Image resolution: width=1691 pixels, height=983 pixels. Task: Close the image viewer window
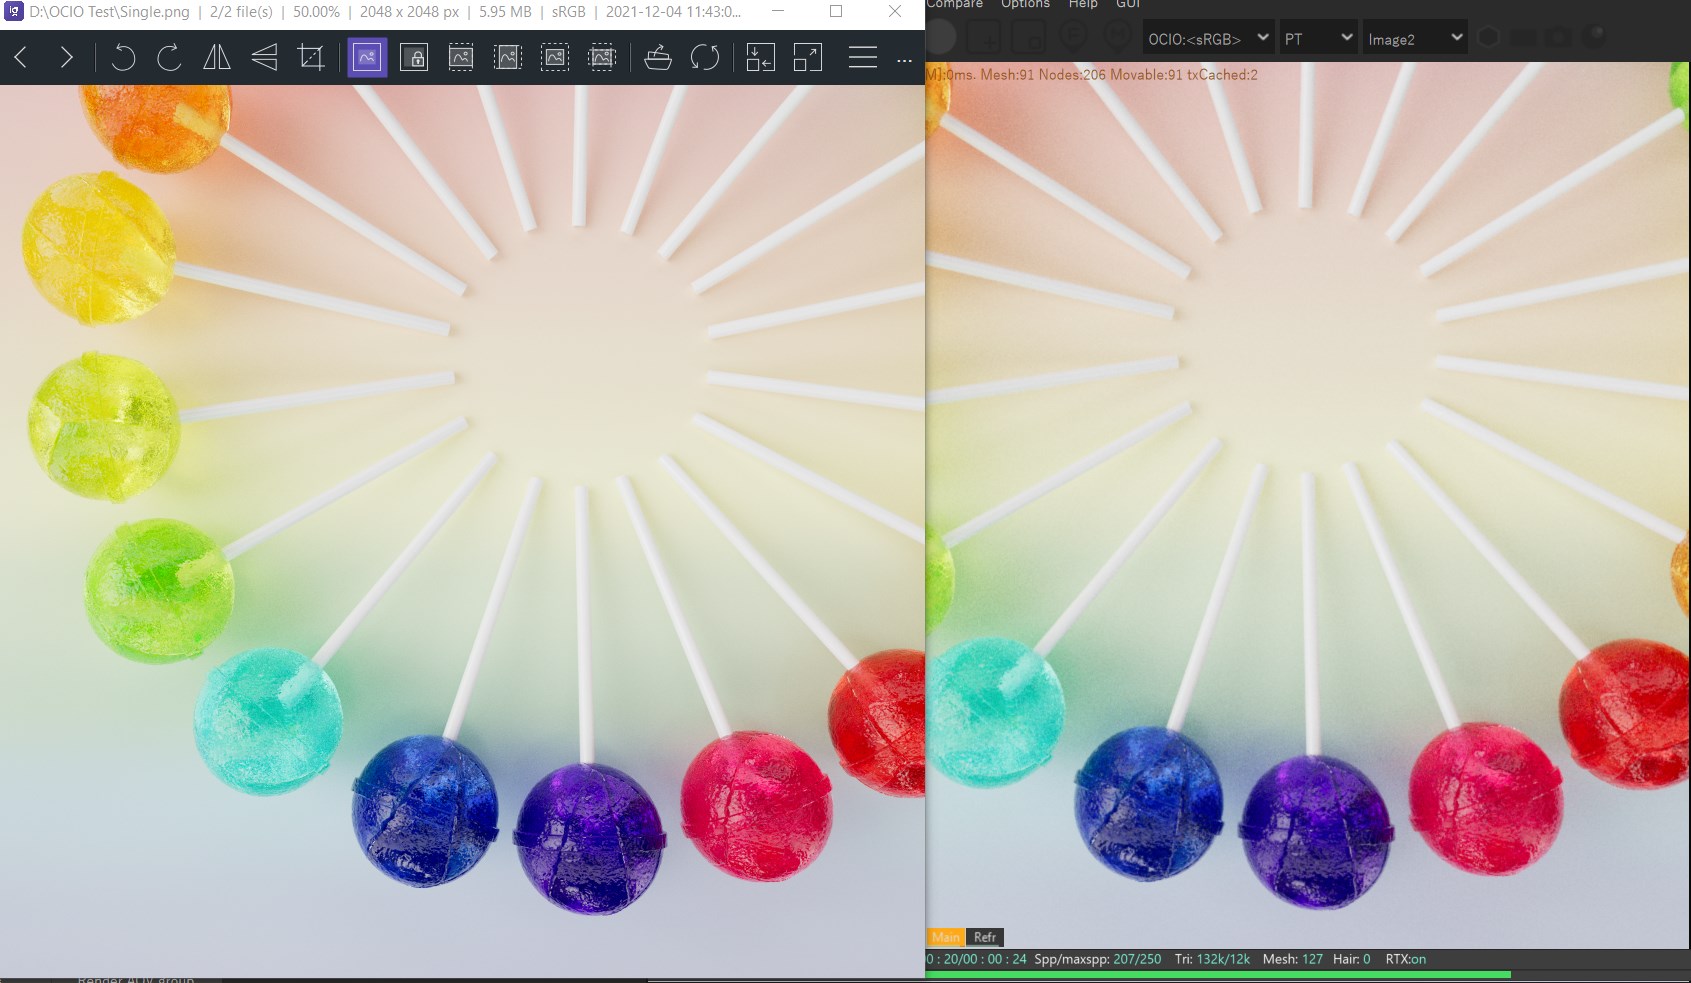click(x=895, y=12)
